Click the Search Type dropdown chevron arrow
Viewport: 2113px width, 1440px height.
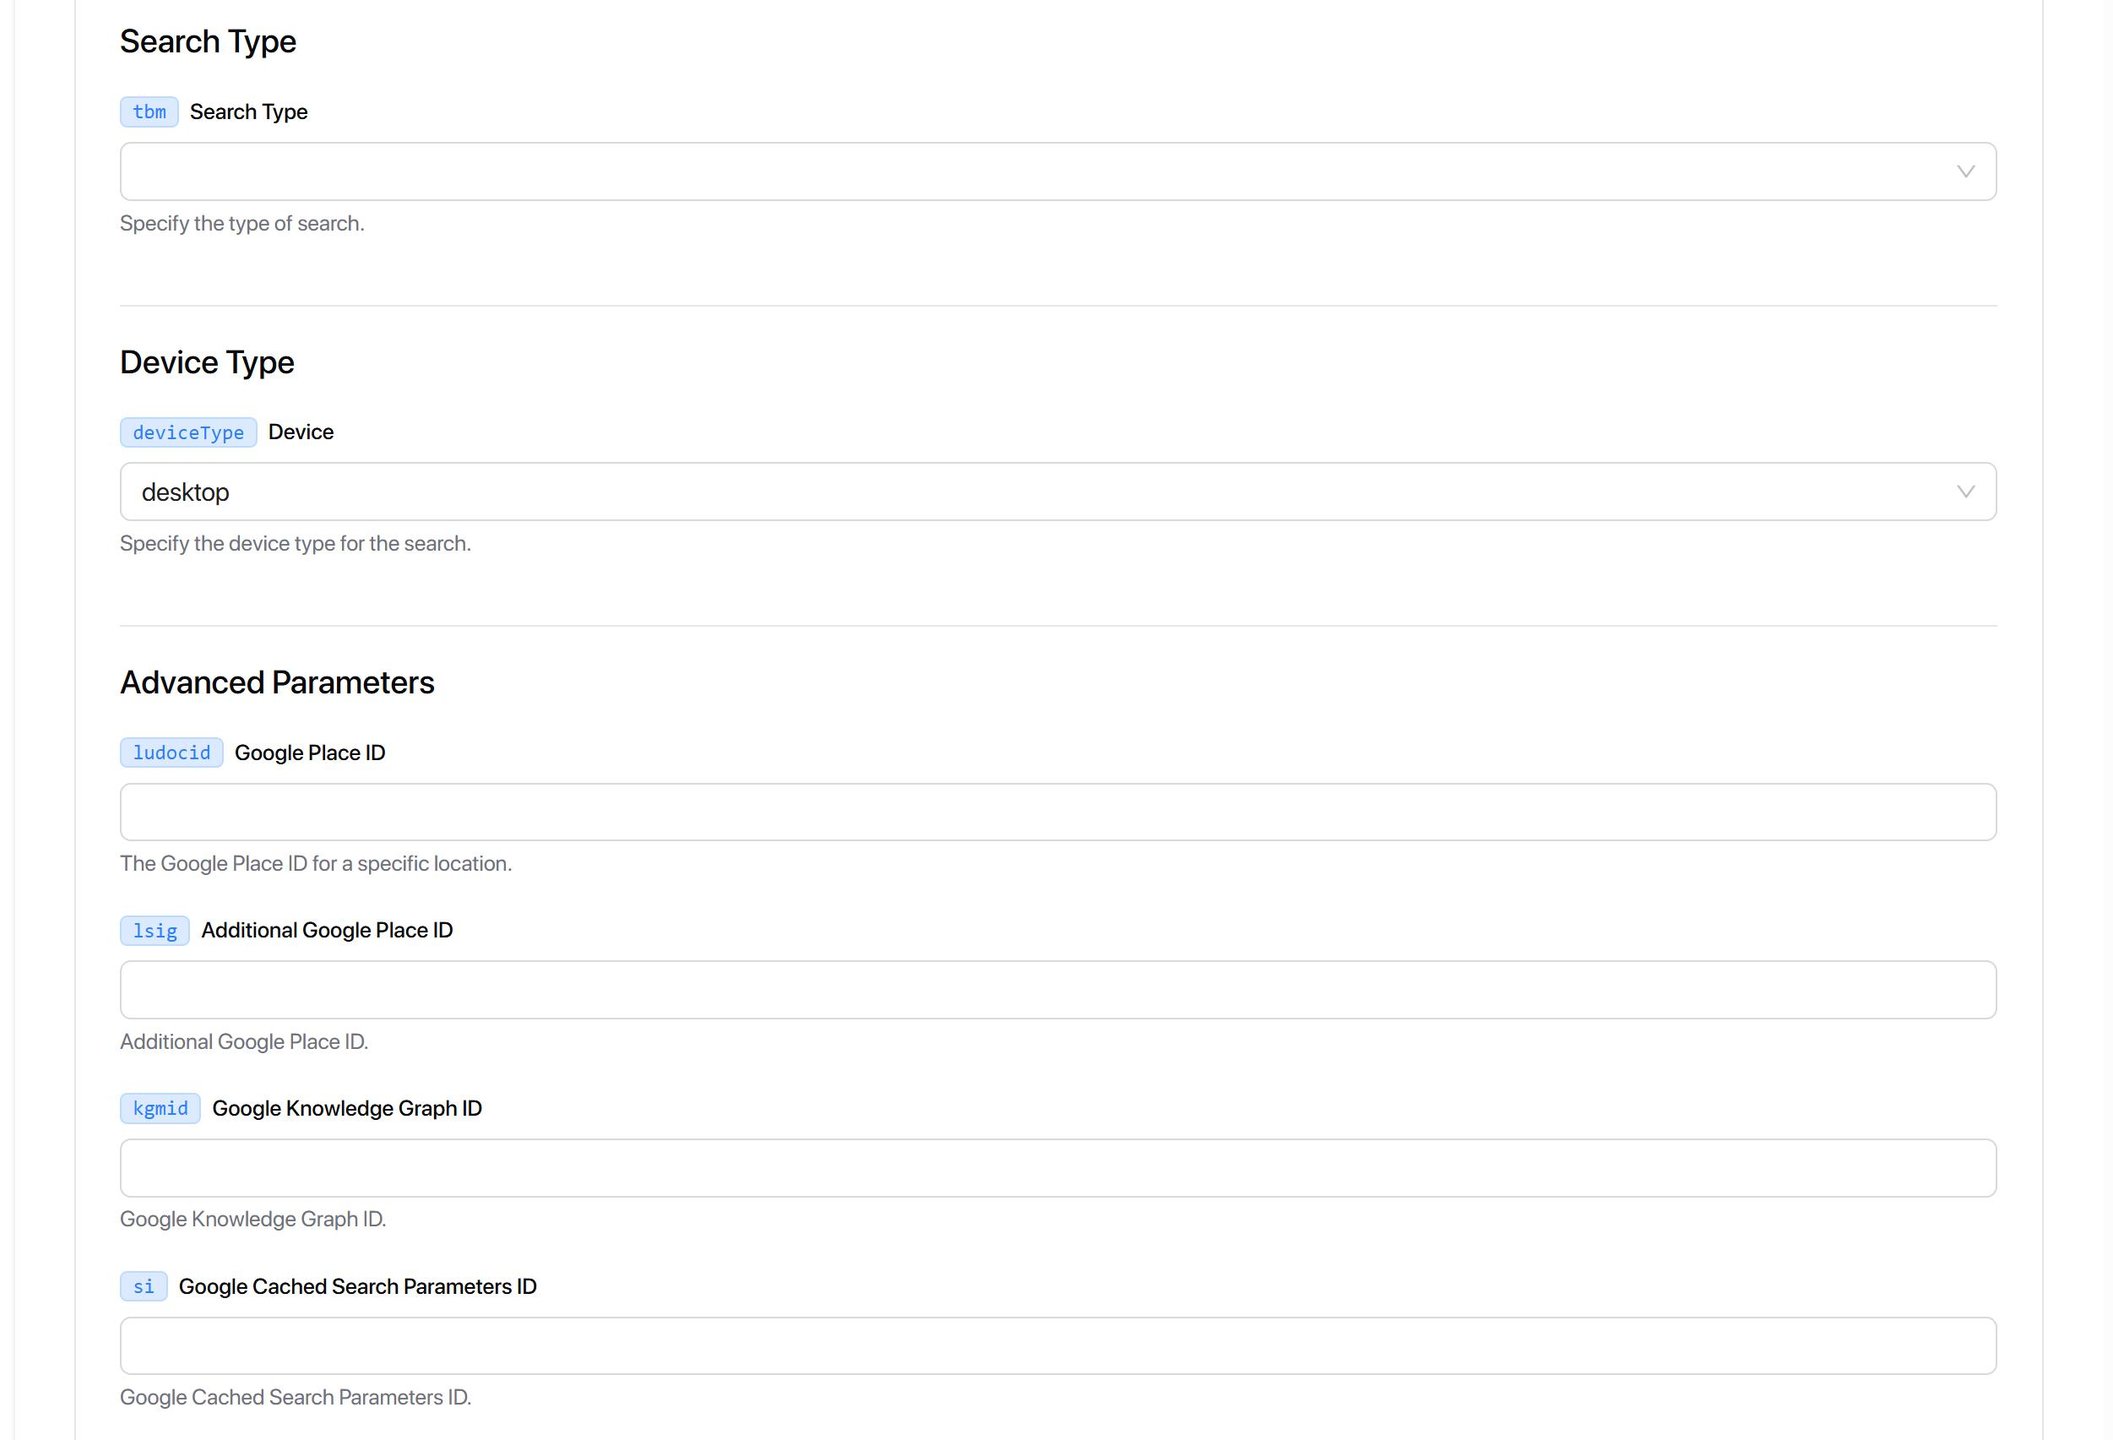click(x=1965, y=171)
